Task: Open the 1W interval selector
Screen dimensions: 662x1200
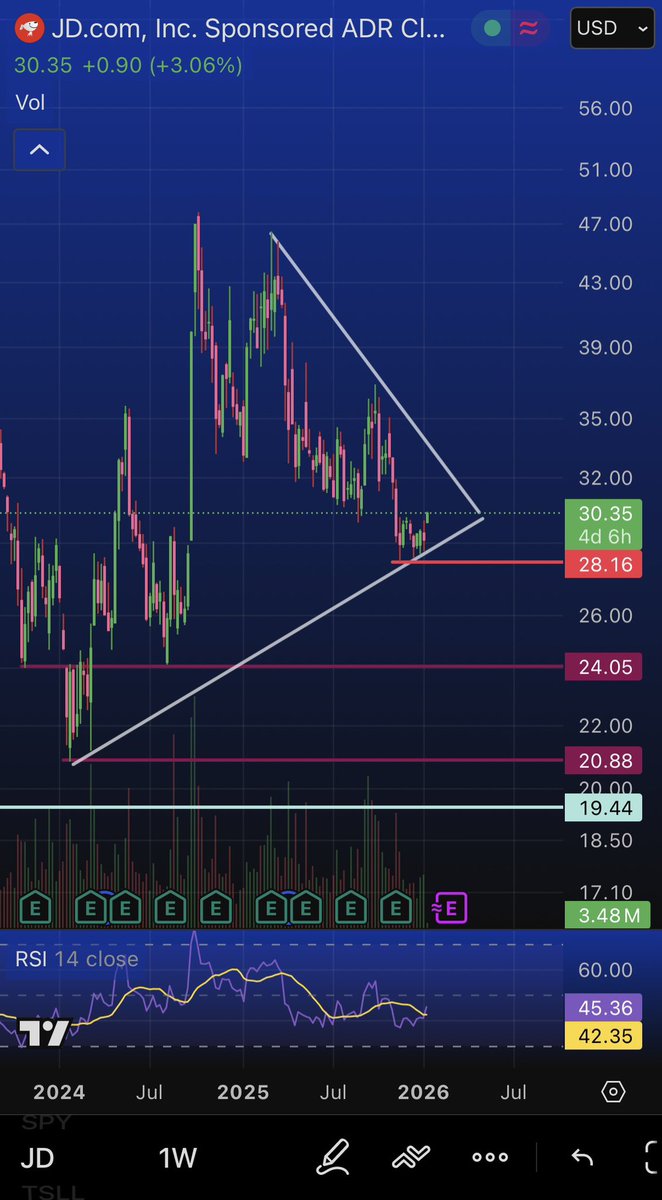Action: 178,1158
